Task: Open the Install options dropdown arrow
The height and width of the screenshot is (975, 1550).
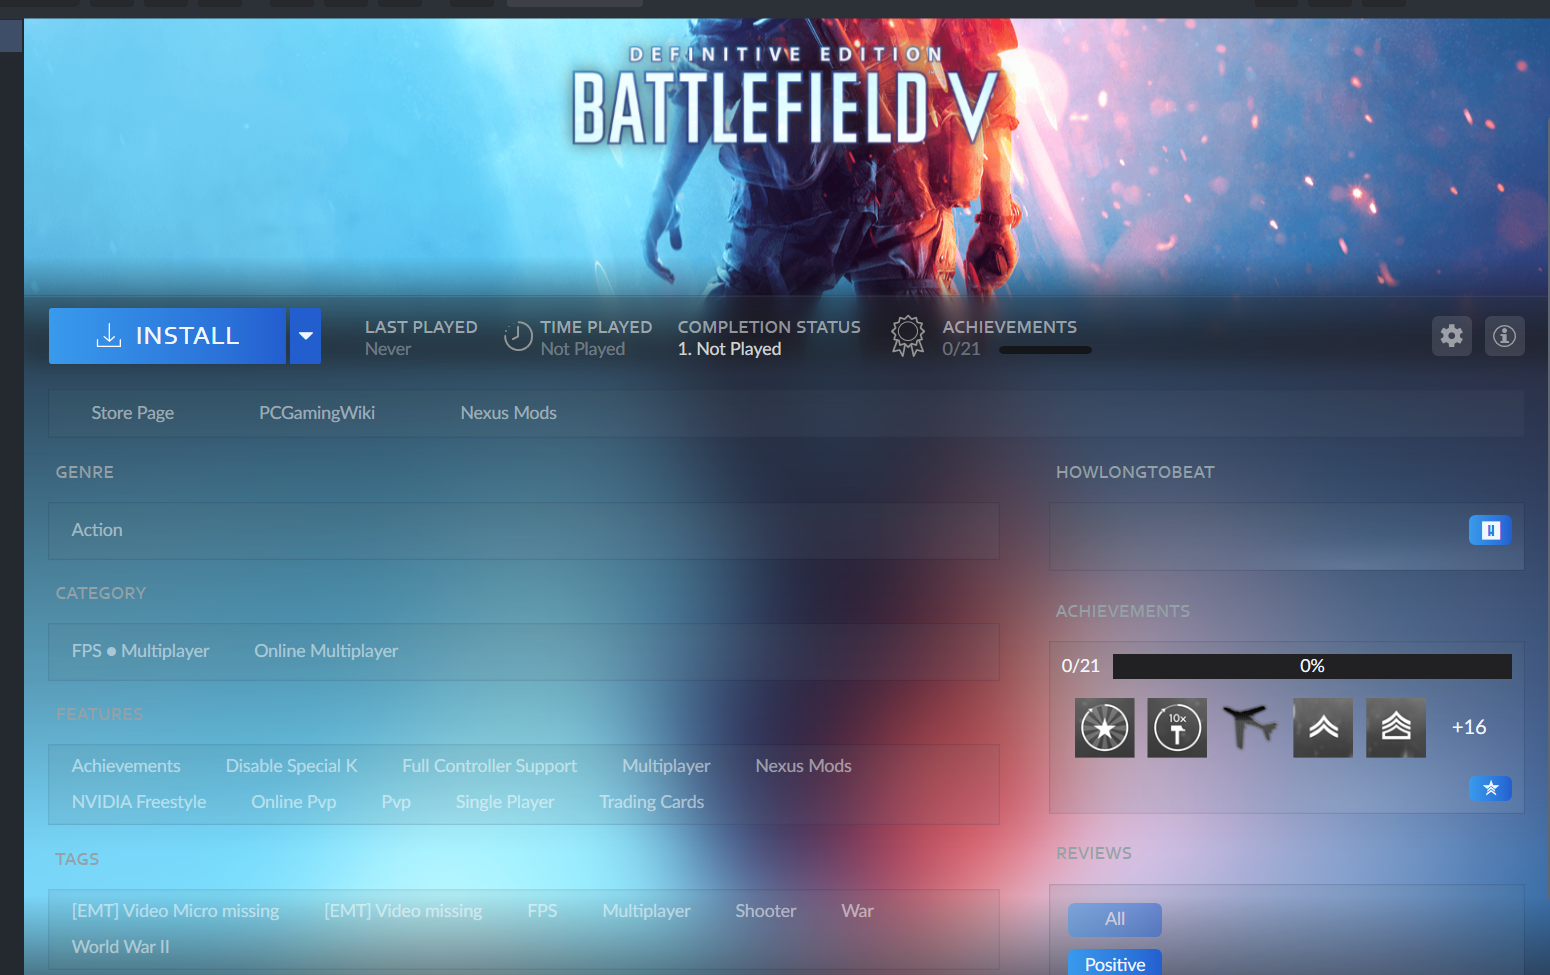Action: pyautogui.click(x=305, y=336)
